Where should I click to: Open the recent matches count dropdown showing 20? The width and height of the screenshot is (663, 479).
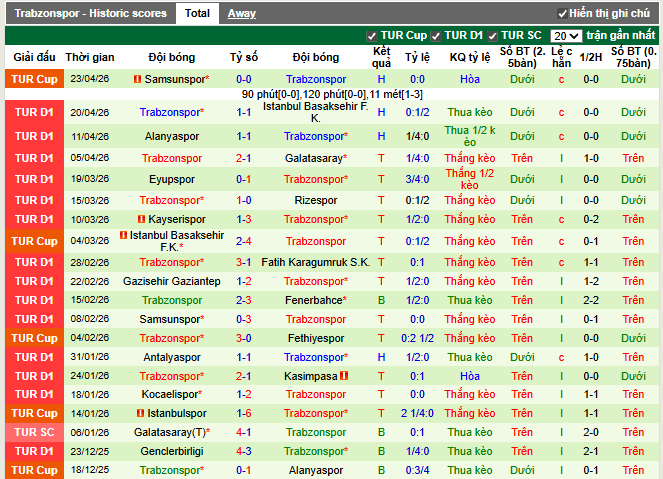[565, 35]
